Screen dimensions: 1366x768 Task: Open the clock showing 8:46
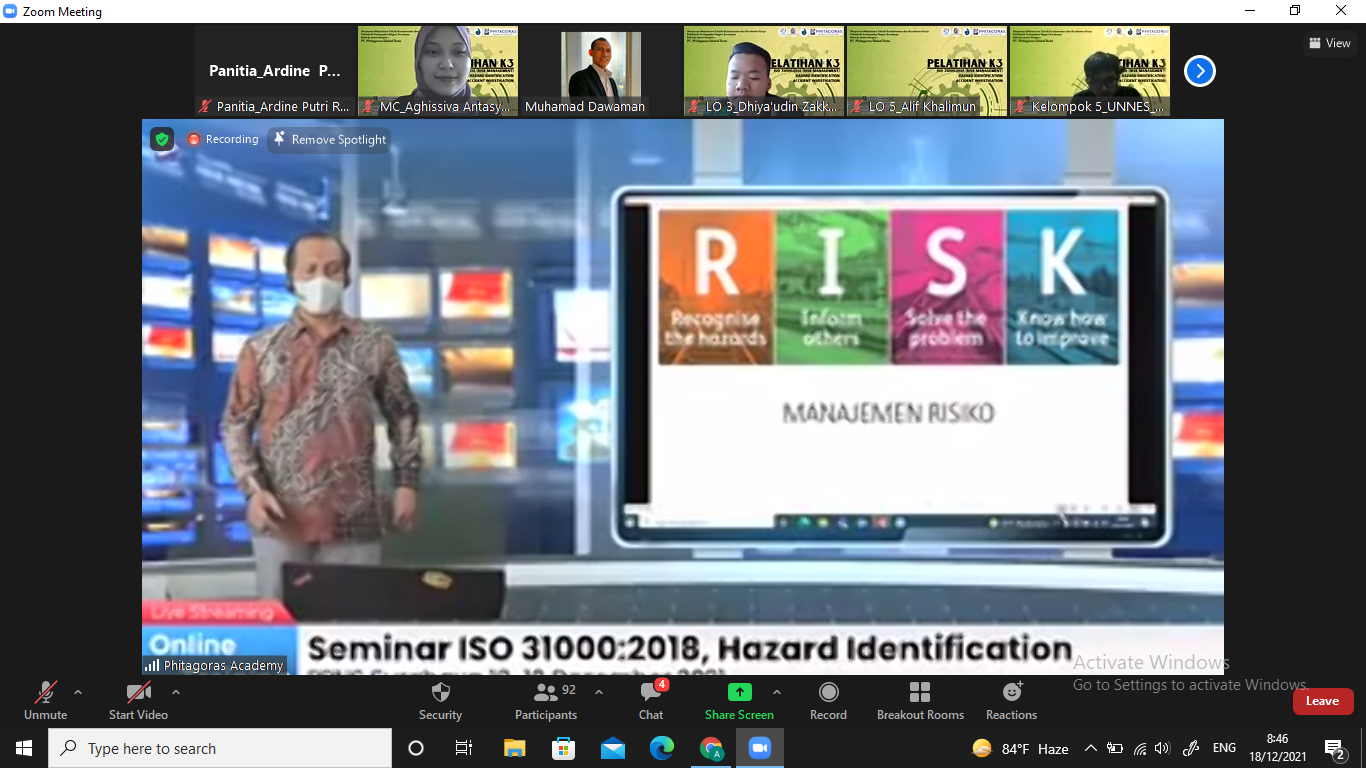pos(1277,748)
